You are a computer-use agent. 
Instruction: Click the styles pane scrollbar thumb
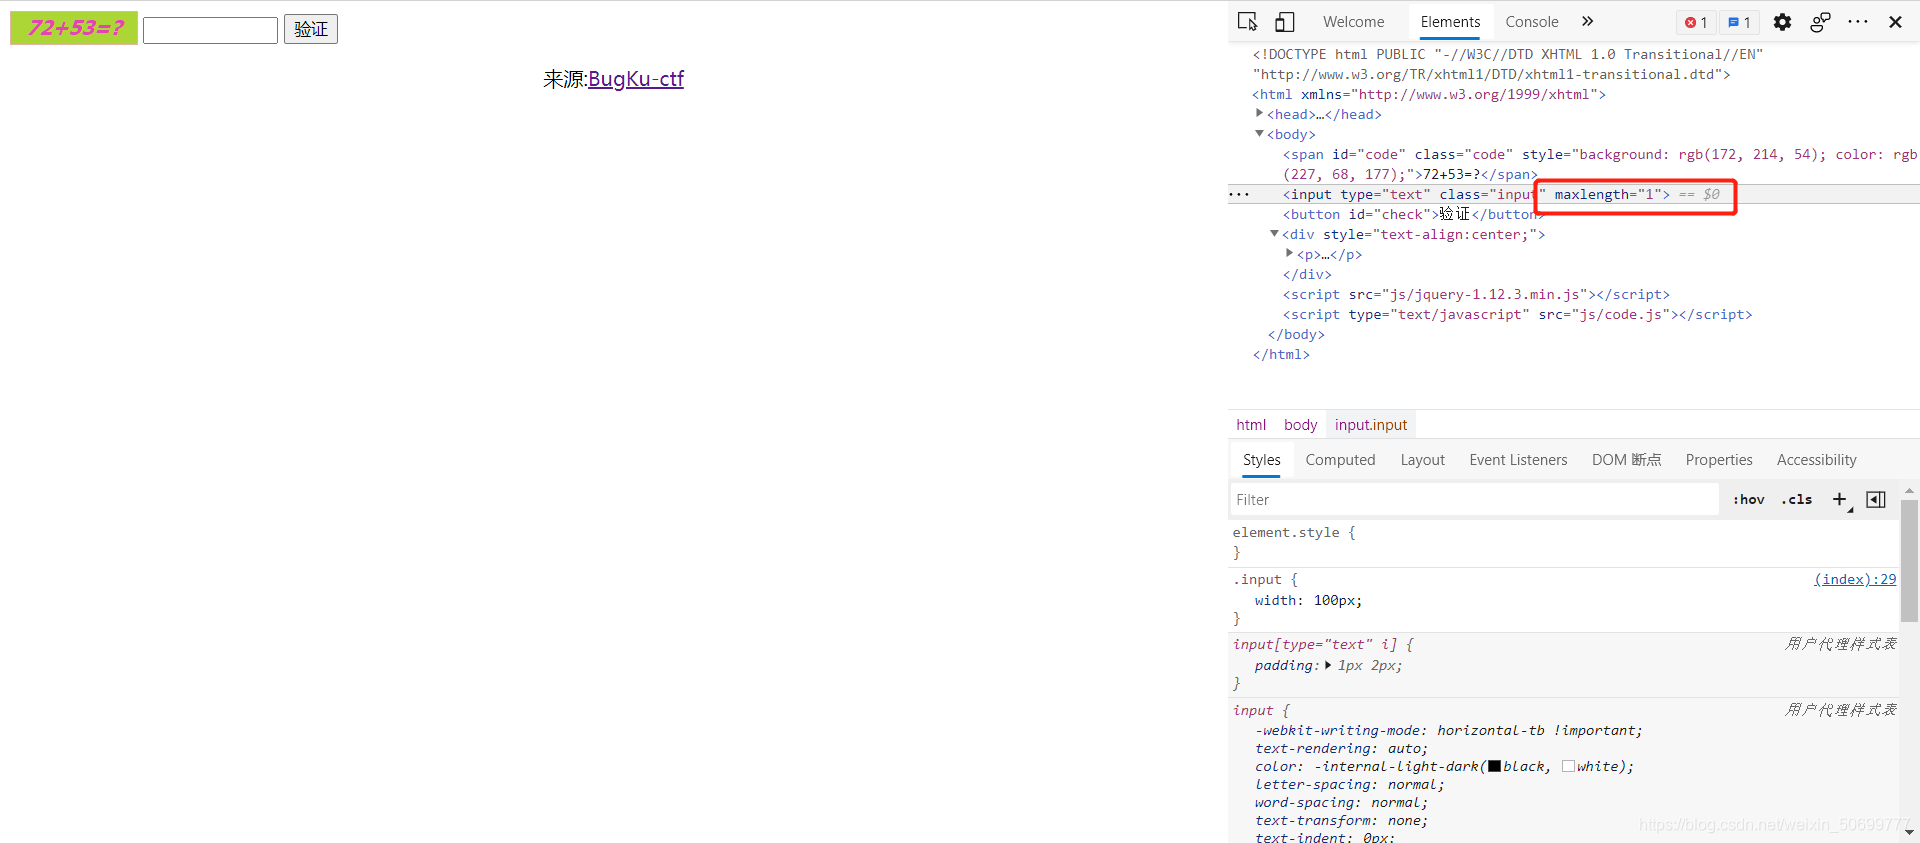[x=1909, y=560]
